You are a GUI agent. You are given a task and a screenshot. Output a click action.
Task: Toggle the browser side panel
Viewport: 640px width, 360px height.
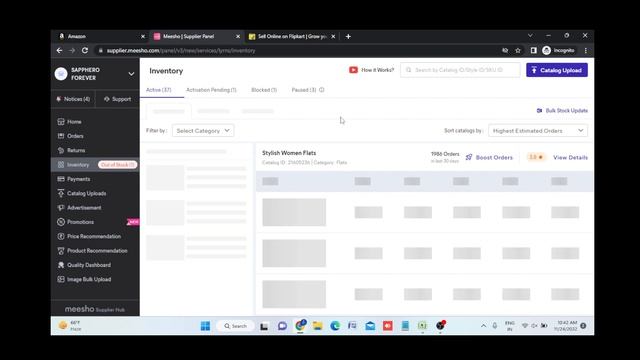click(533, 50)
